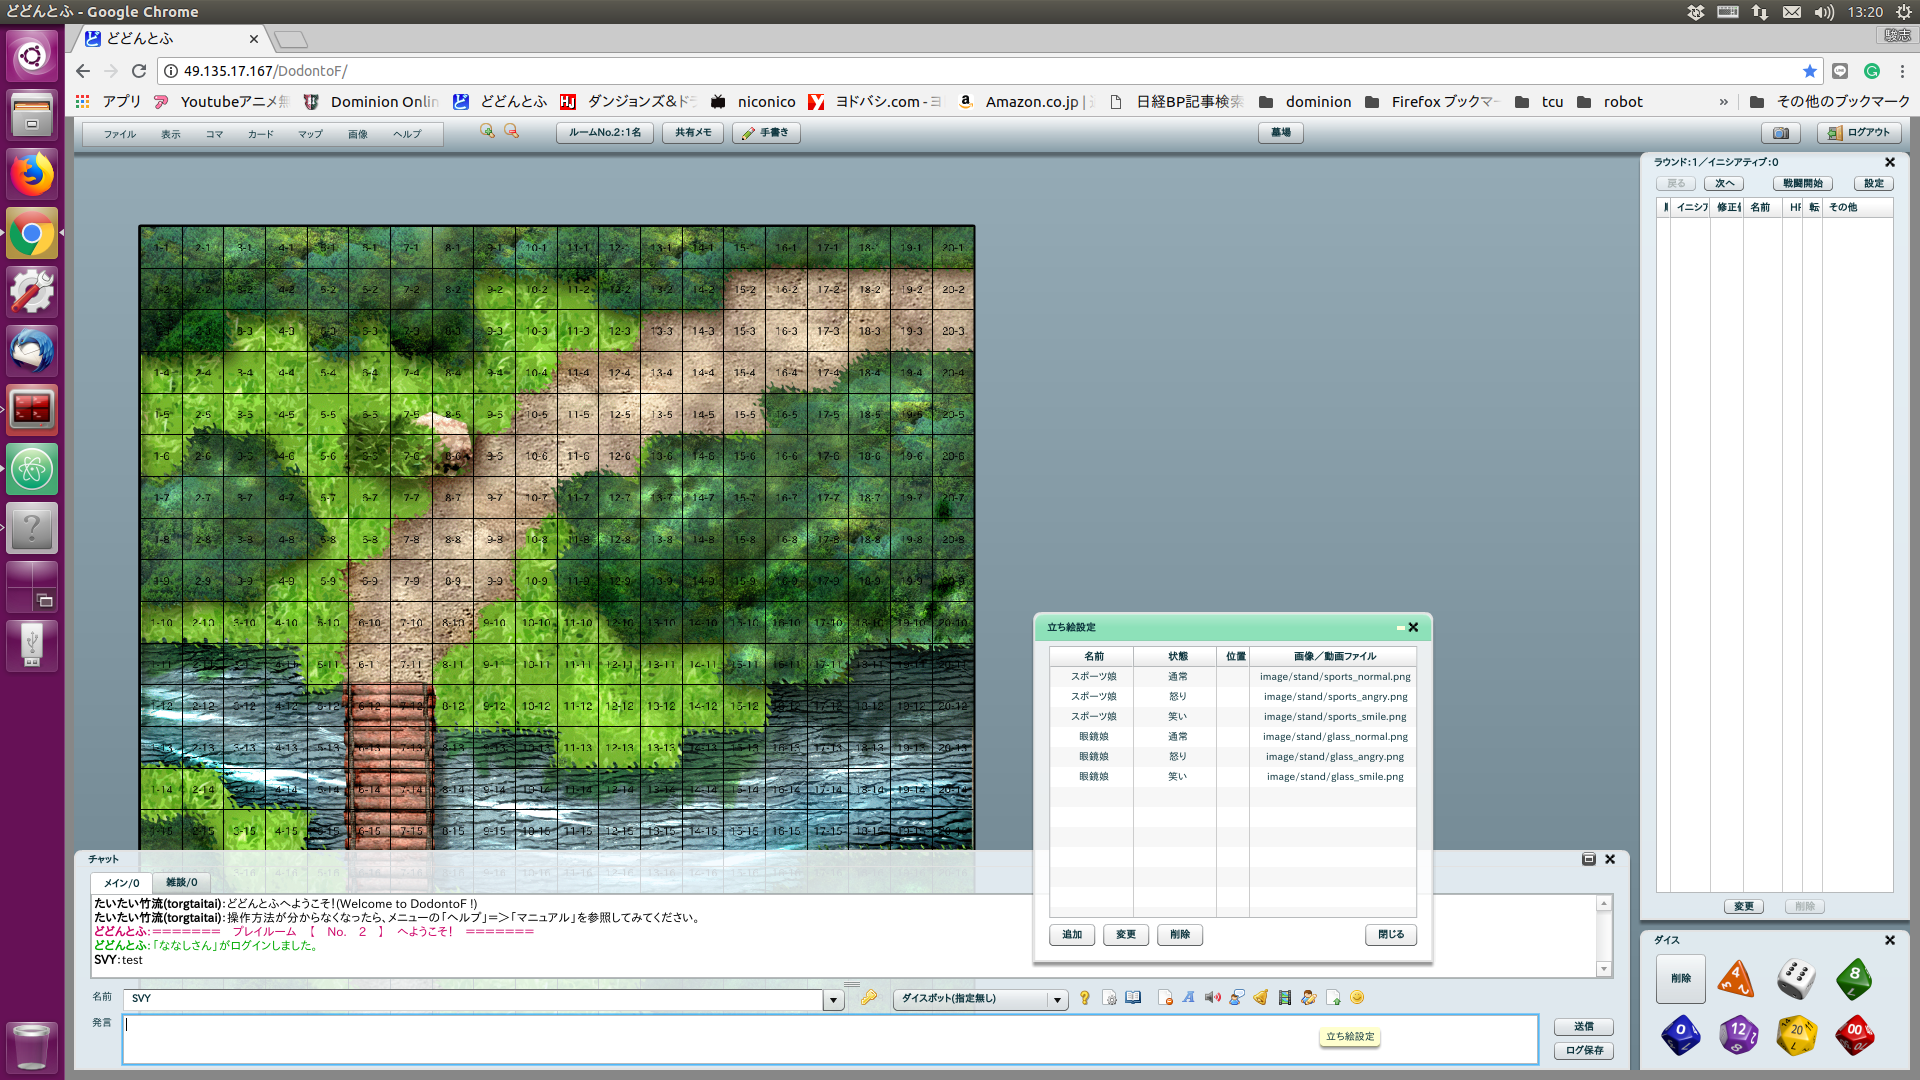Click the smiley face icon
Image resolution: width=1920 pixels, height=1080 pixels.
click(1357, 997)
